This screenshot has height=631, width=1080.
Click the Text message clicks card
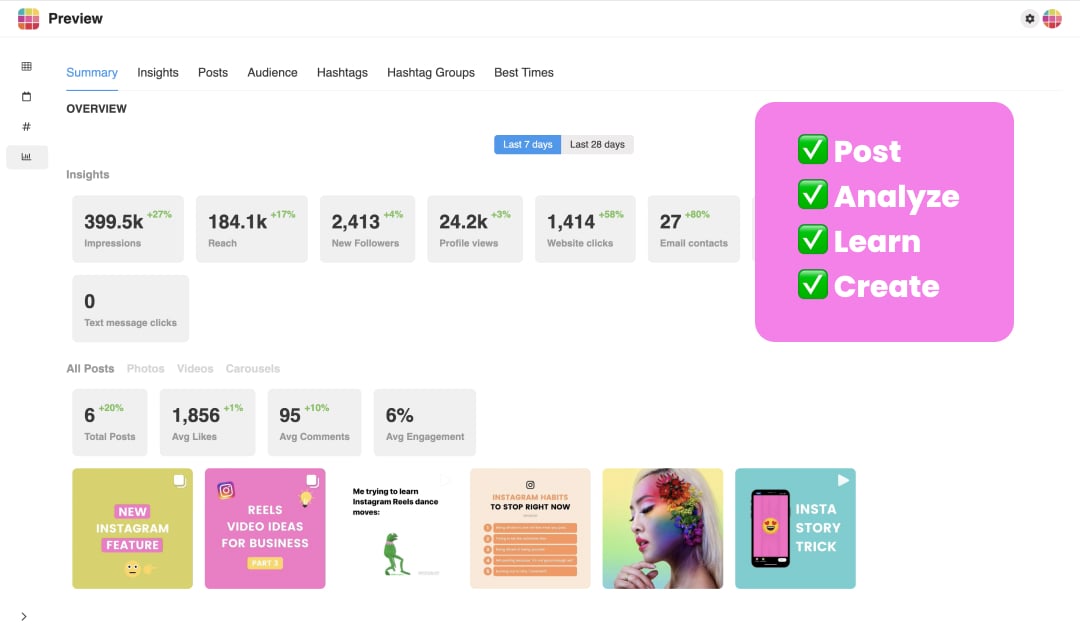tap(131, 309)
